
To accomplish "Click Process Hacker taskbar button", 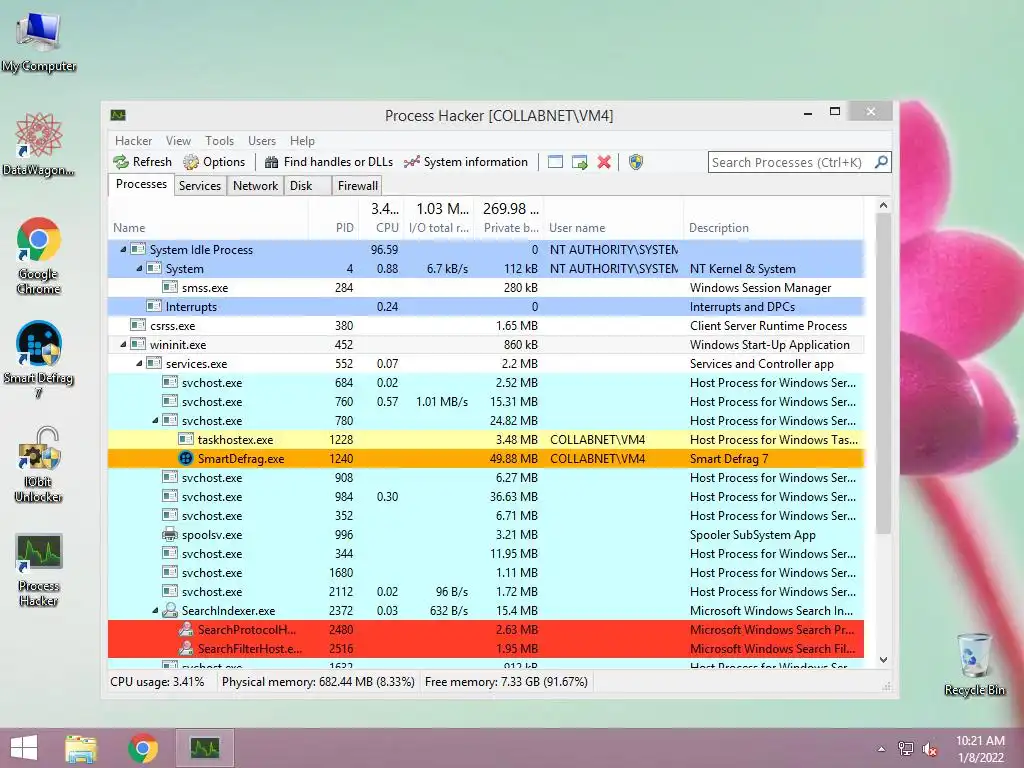I will pyautogui.click(x=205, y=748).
